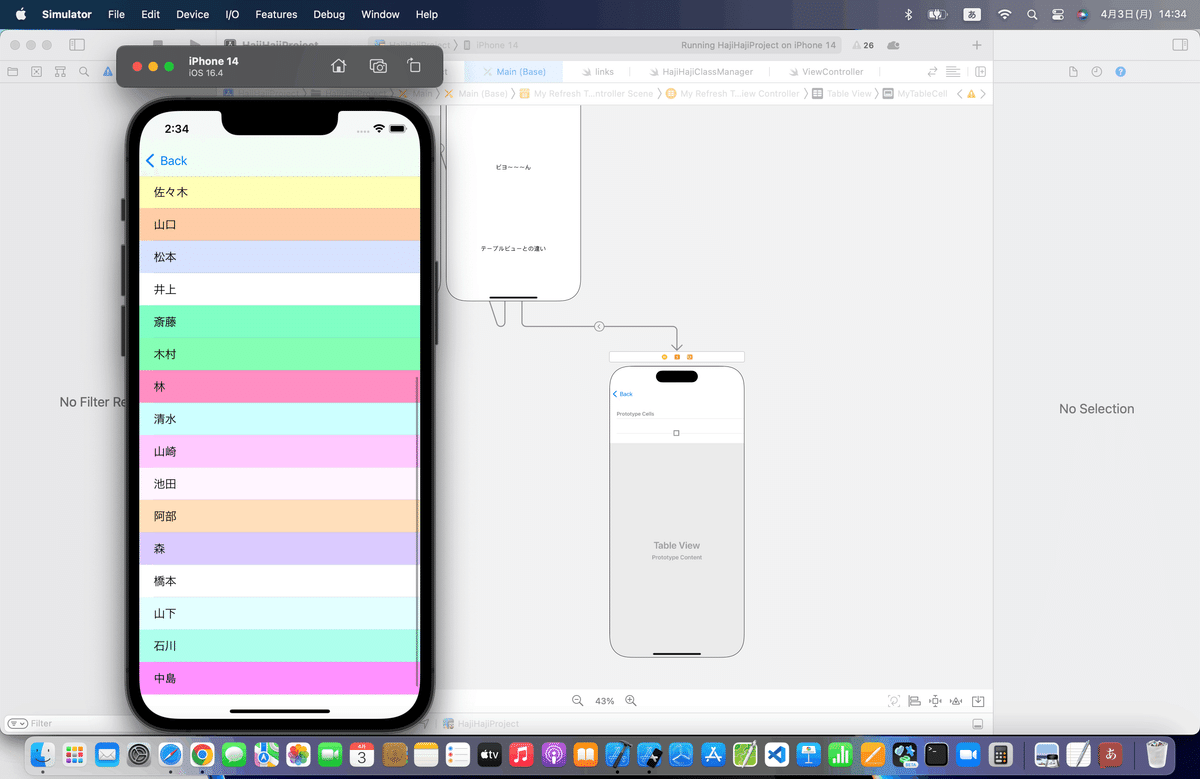Click the related items arrows icon in editor
The width and height of the screenshot is (1200, 779).
(933, 72)
